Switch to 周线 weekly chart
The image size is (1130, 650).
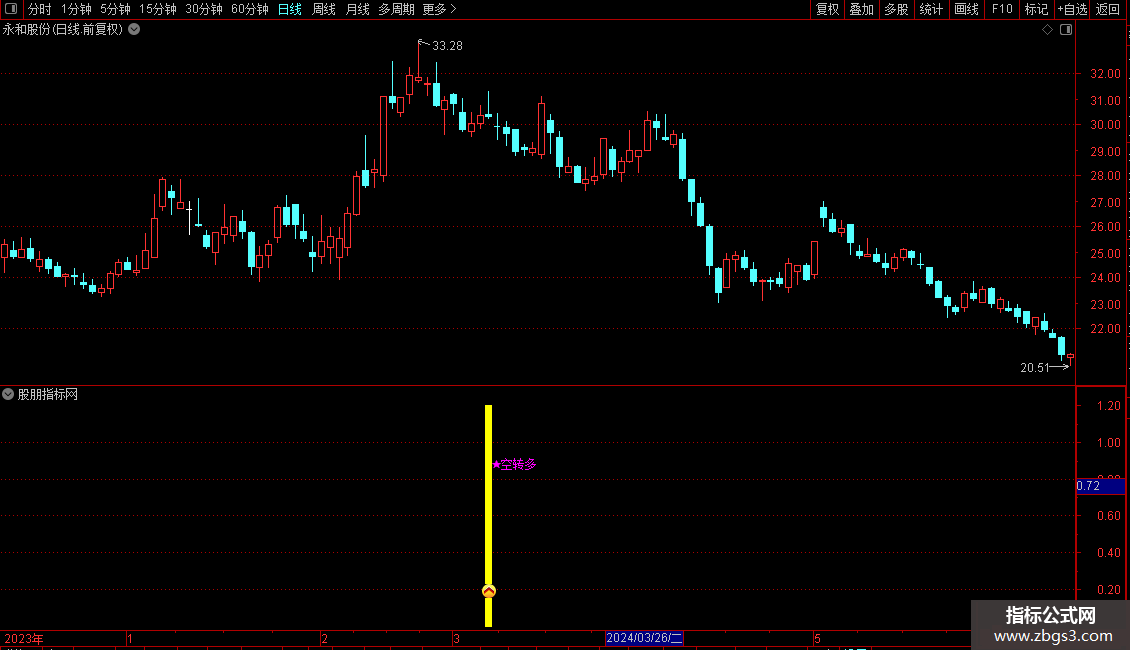(324, 9)
